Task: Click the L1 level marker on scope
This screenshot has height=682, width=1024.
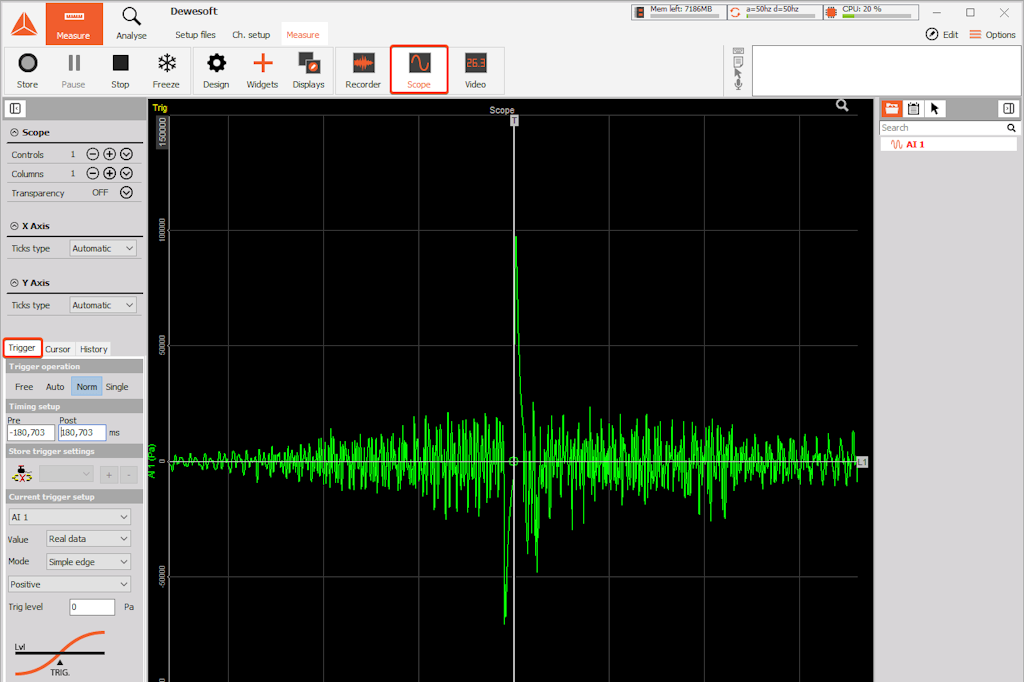Action: point(862,462)
